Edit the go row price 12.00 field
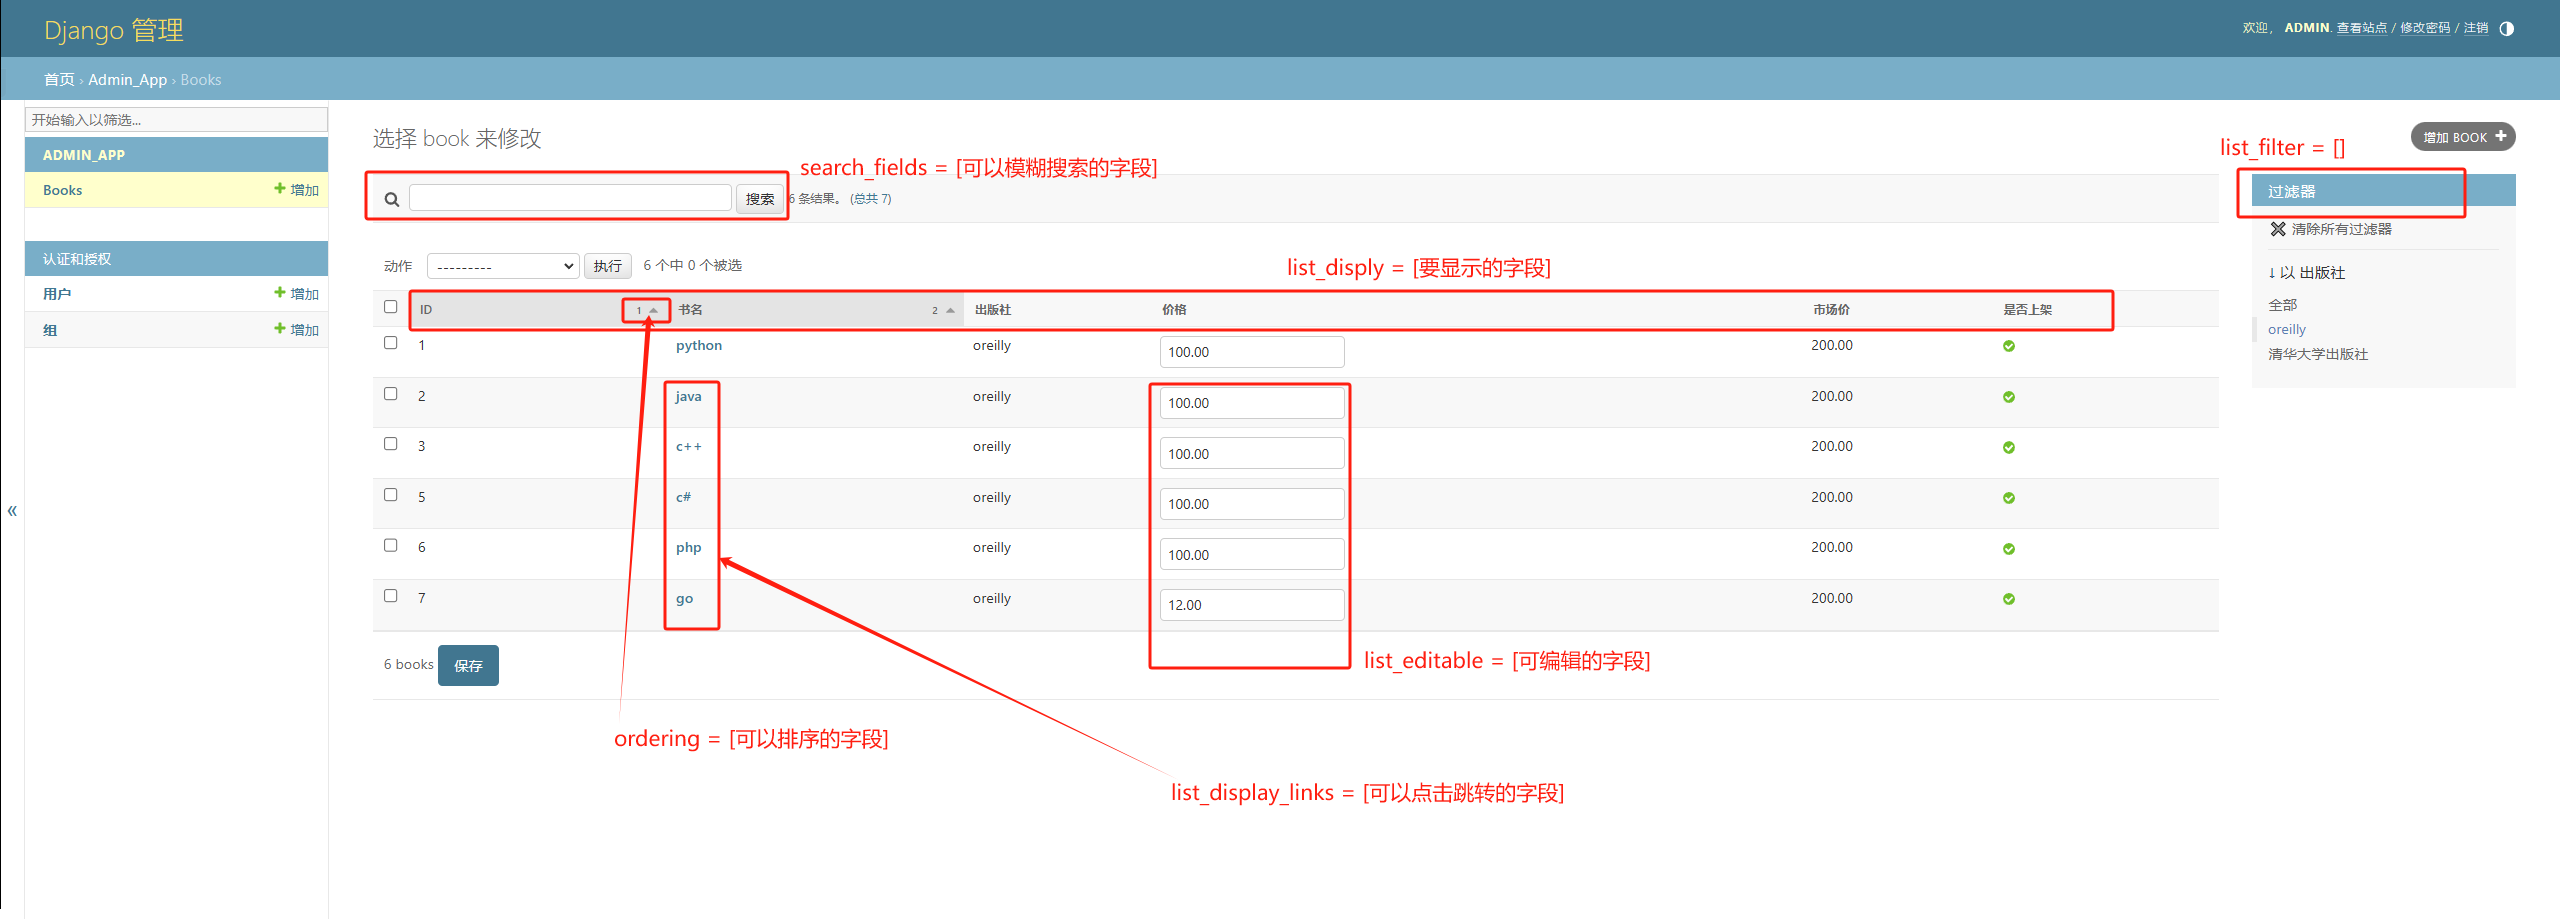Screen dimensions: 2560x919 (1252, 605)
